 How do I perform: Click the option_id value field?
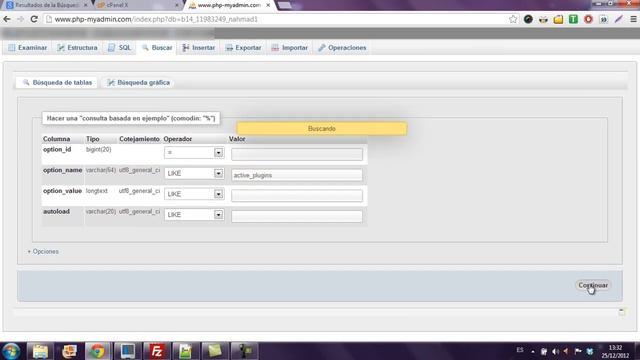pos(297,154)
